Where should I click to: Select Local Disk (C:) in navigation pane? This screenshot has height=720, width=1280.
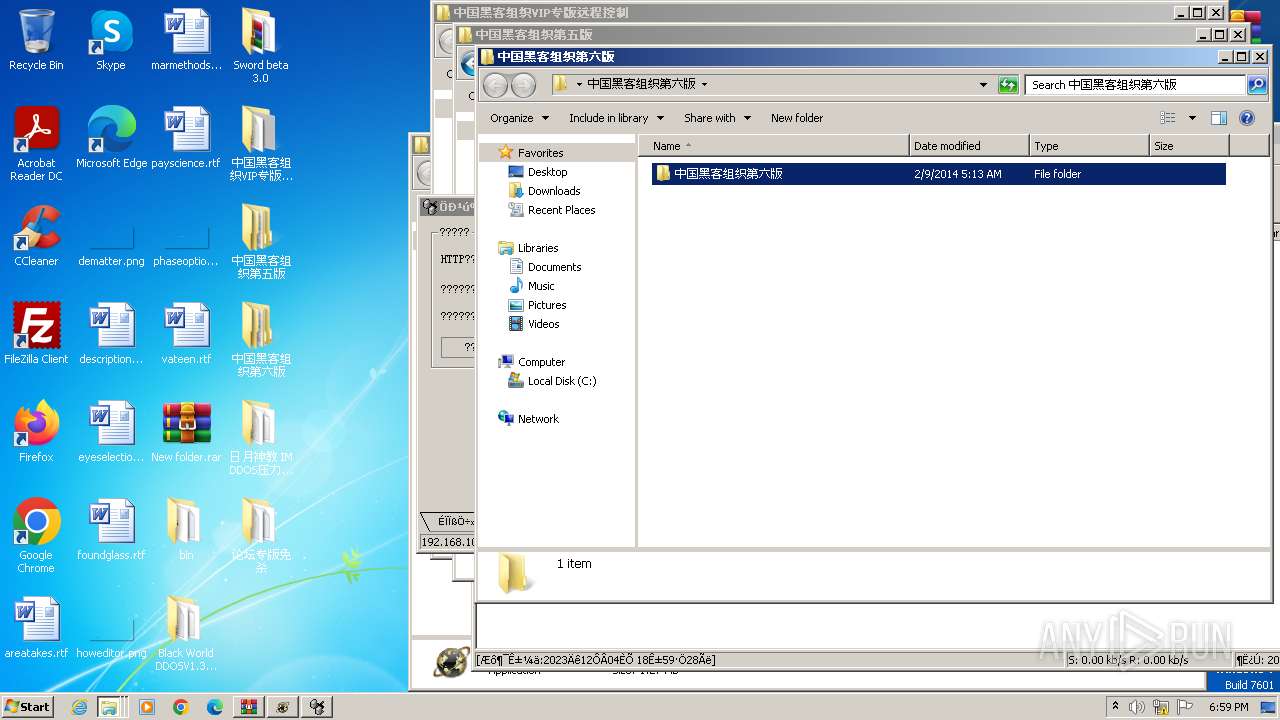coord(561,381)
